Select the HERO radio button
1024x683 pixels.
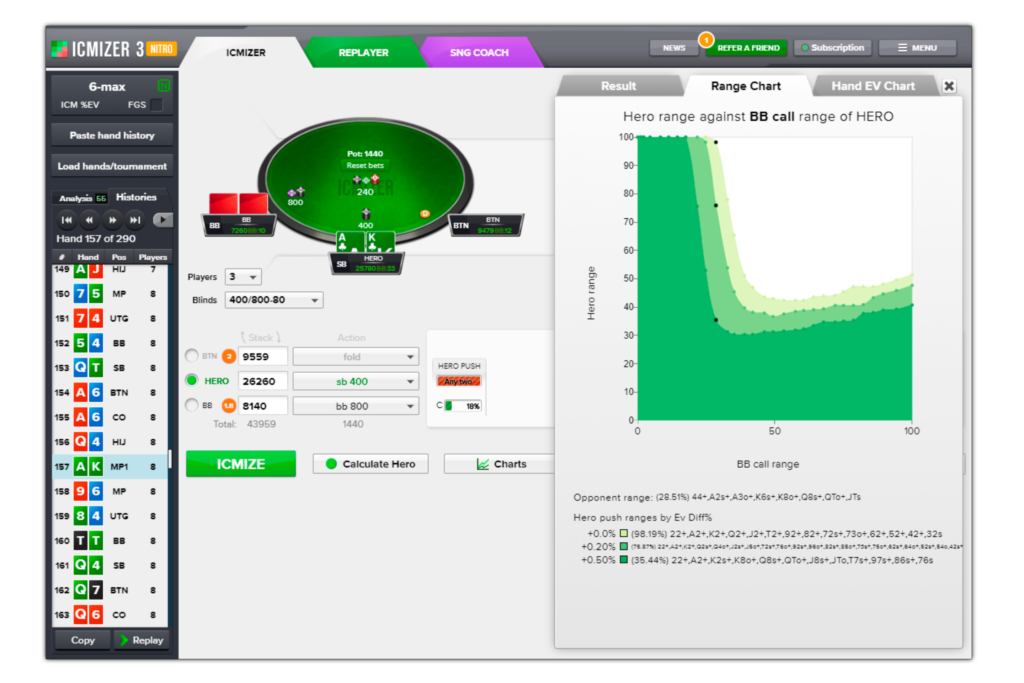click(191, 380)
